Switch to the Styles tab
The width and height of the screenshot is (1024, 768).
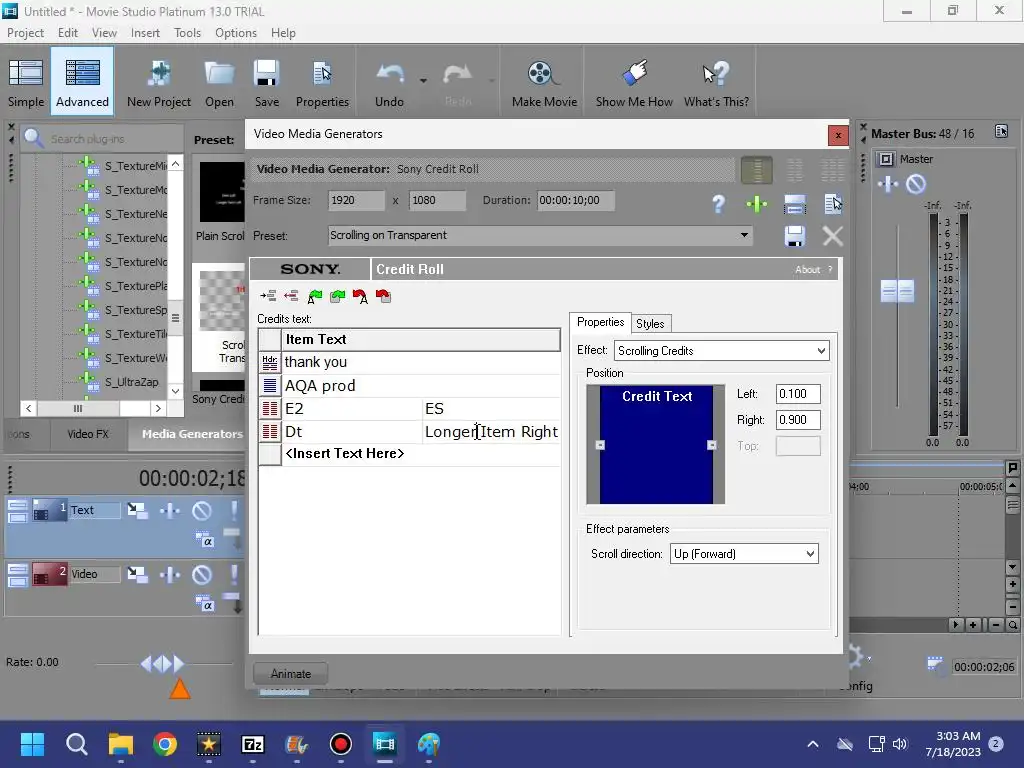(x=650, y=323)
